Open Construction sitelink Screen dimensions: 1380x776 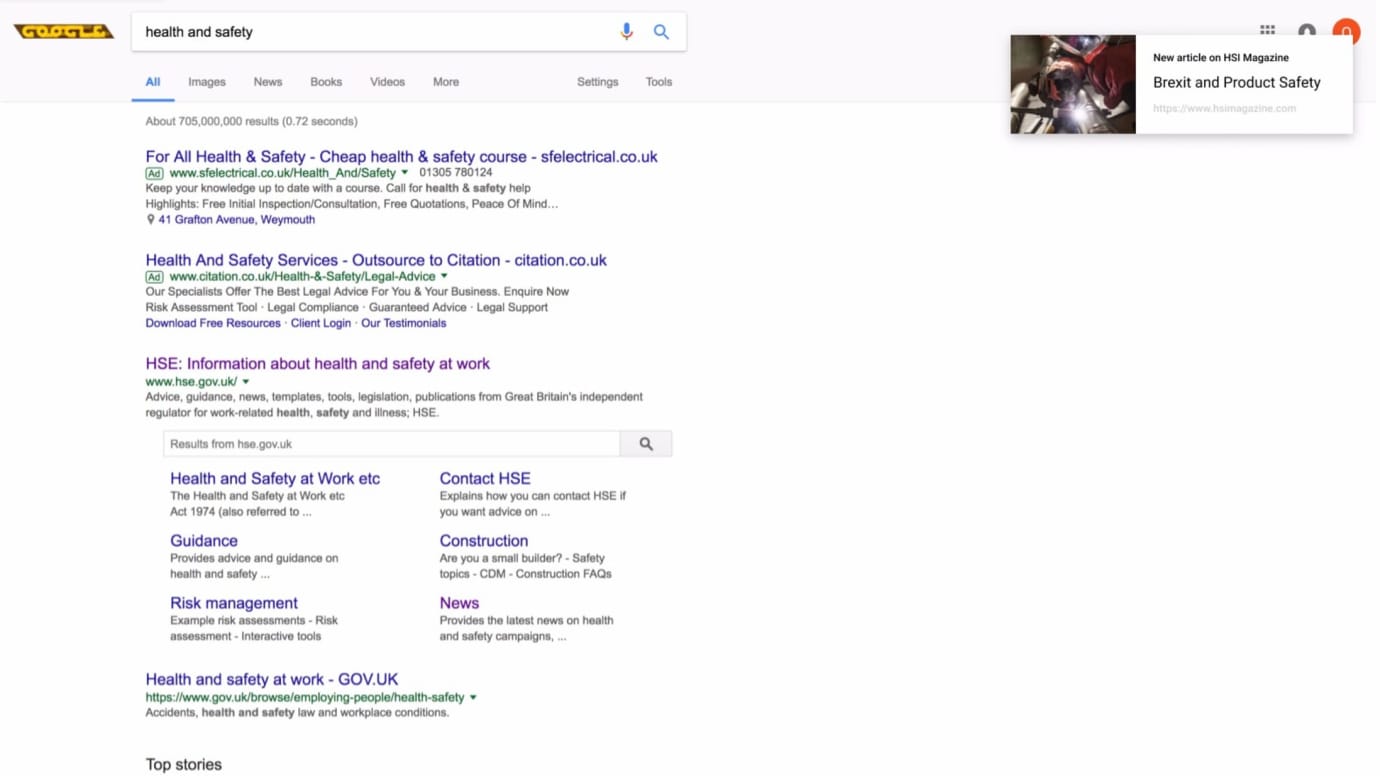coord(484,541)
